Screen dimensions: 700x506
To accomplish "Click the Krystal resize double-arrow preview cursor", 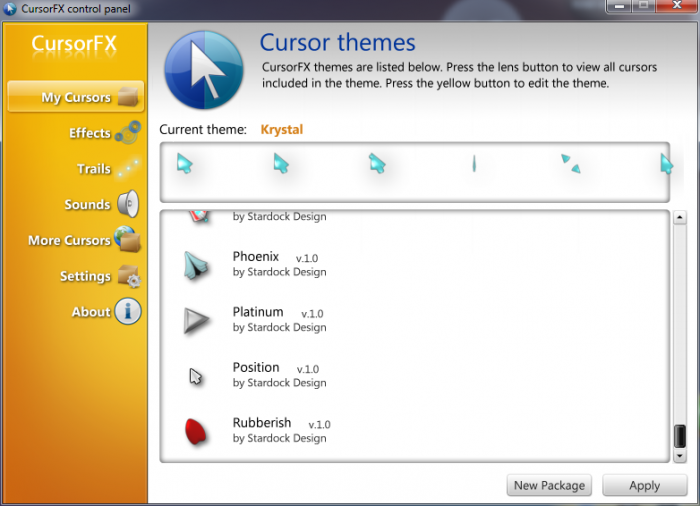I will 571,163.
